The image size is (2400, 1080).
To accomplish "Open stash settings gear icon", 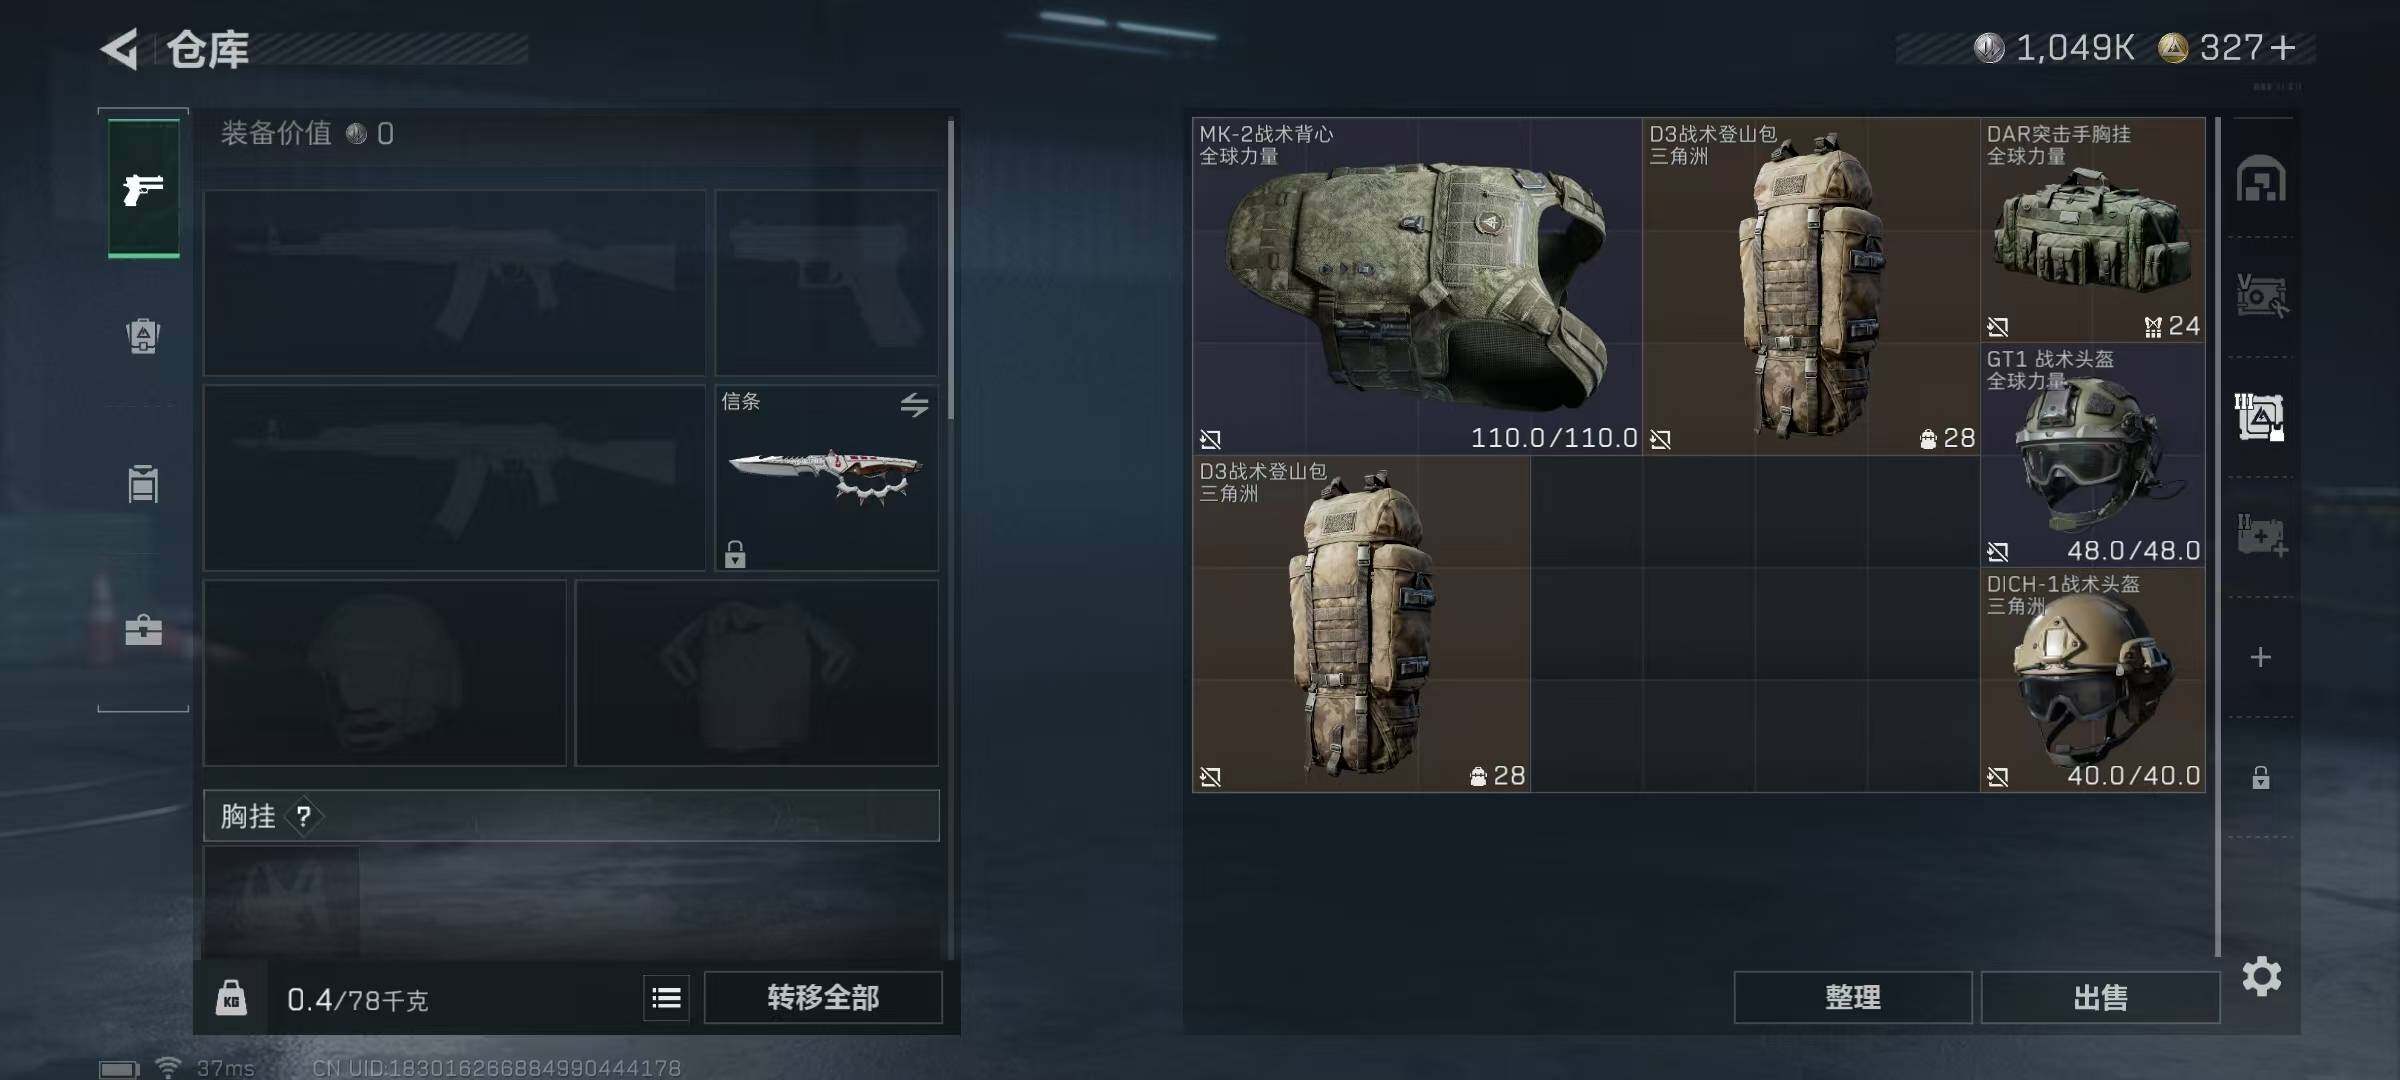I will (x=2261, y=976).
